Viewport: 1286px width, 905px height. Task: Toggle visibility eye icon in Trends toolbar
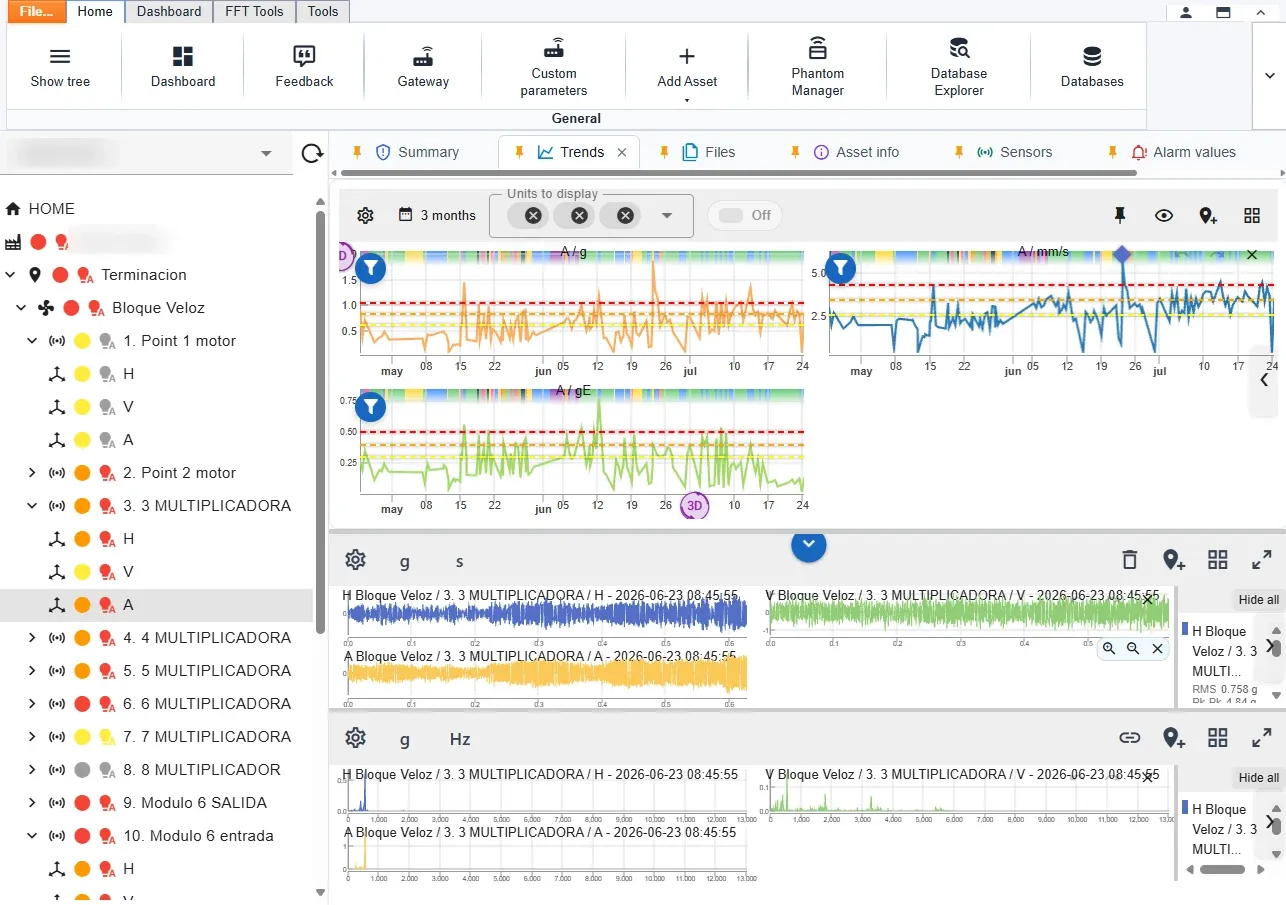click(x=1164, y=215)
